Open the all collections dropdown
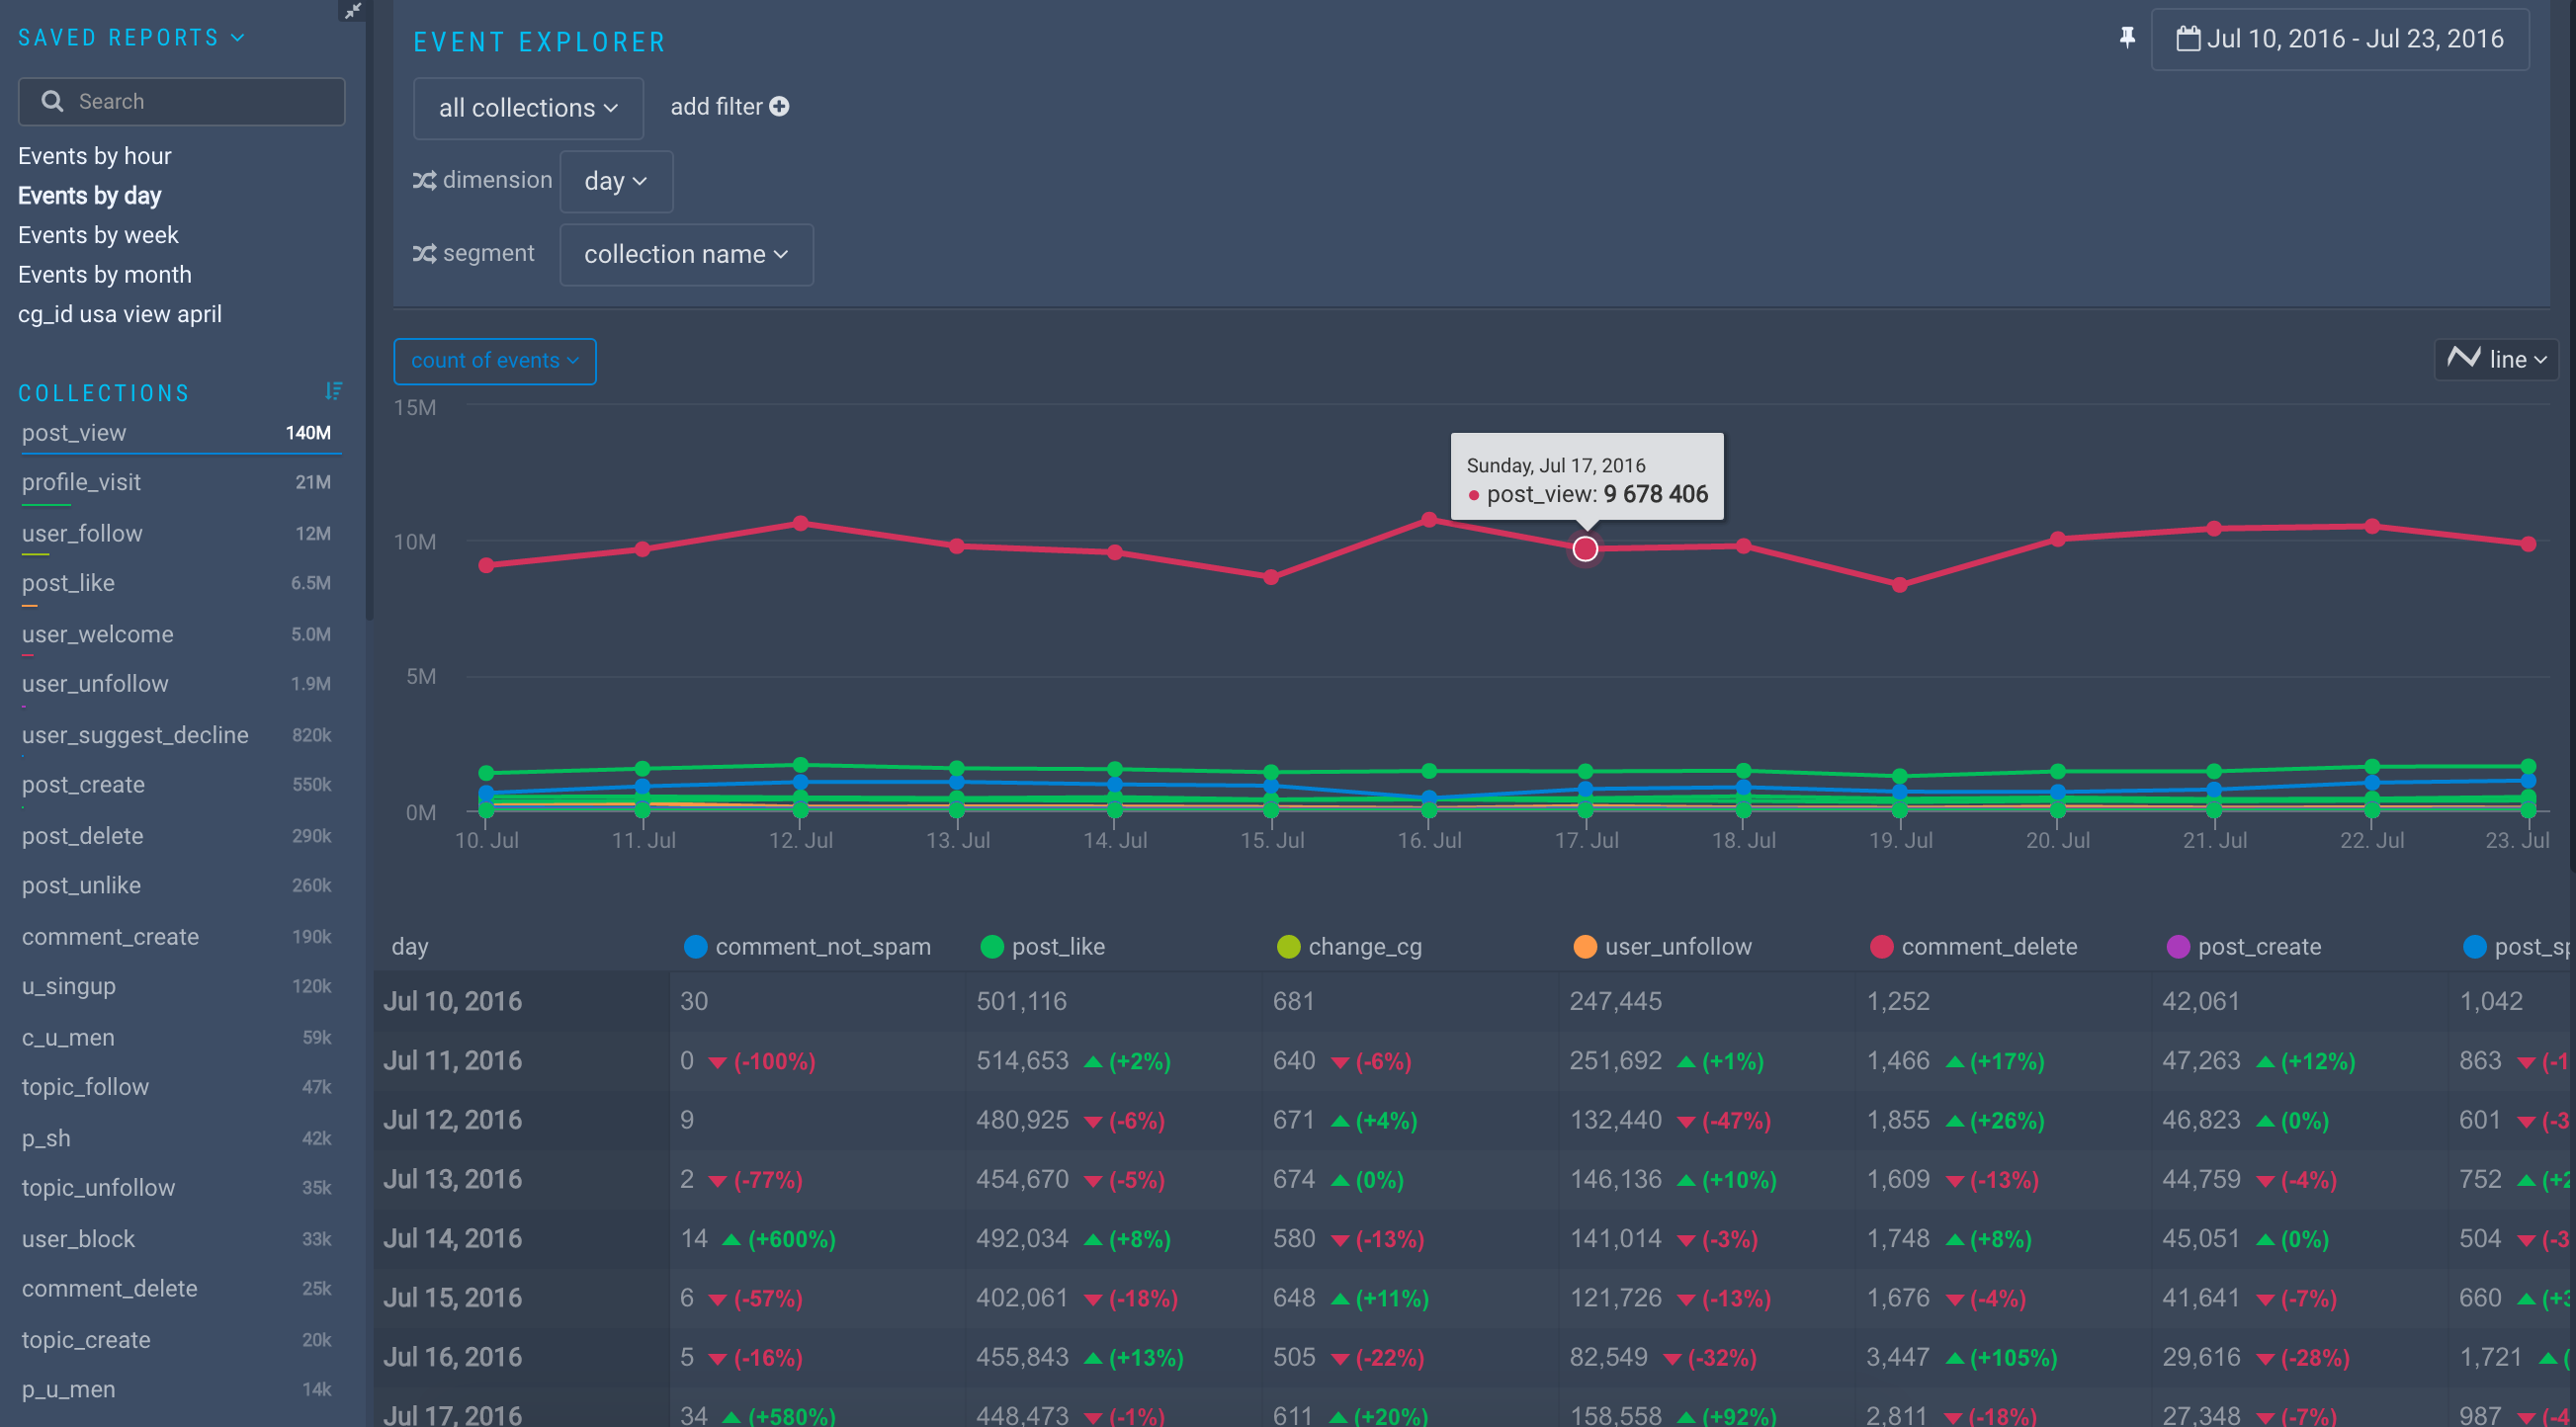 tap(528, 108)
